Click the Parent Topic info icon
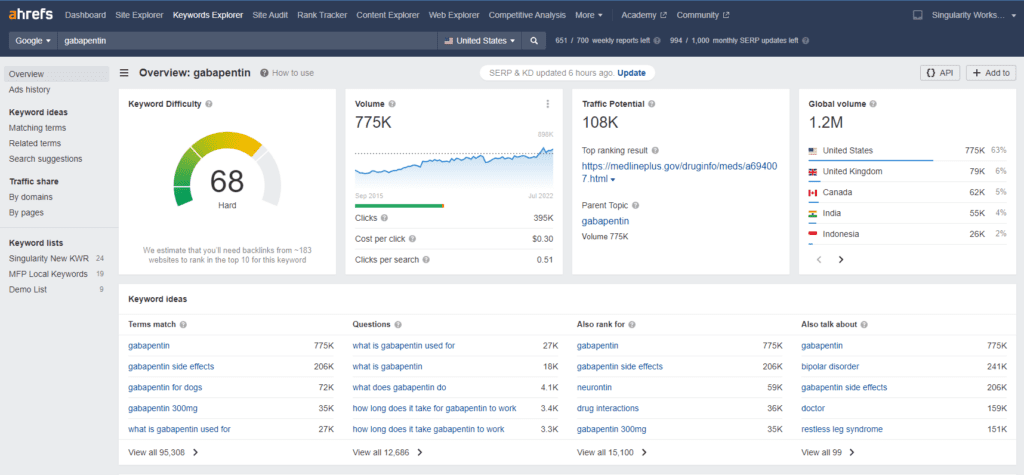The height and width of the screenshot is (475, 1024). click(635, 205)
